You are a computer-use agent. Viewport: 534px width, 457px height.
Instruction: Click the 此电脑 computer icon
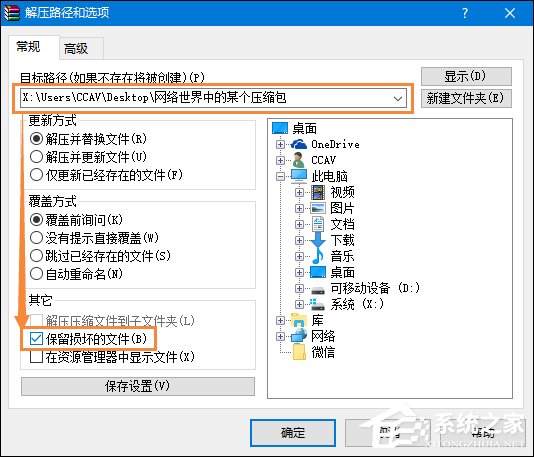click(x=299, y=176)
